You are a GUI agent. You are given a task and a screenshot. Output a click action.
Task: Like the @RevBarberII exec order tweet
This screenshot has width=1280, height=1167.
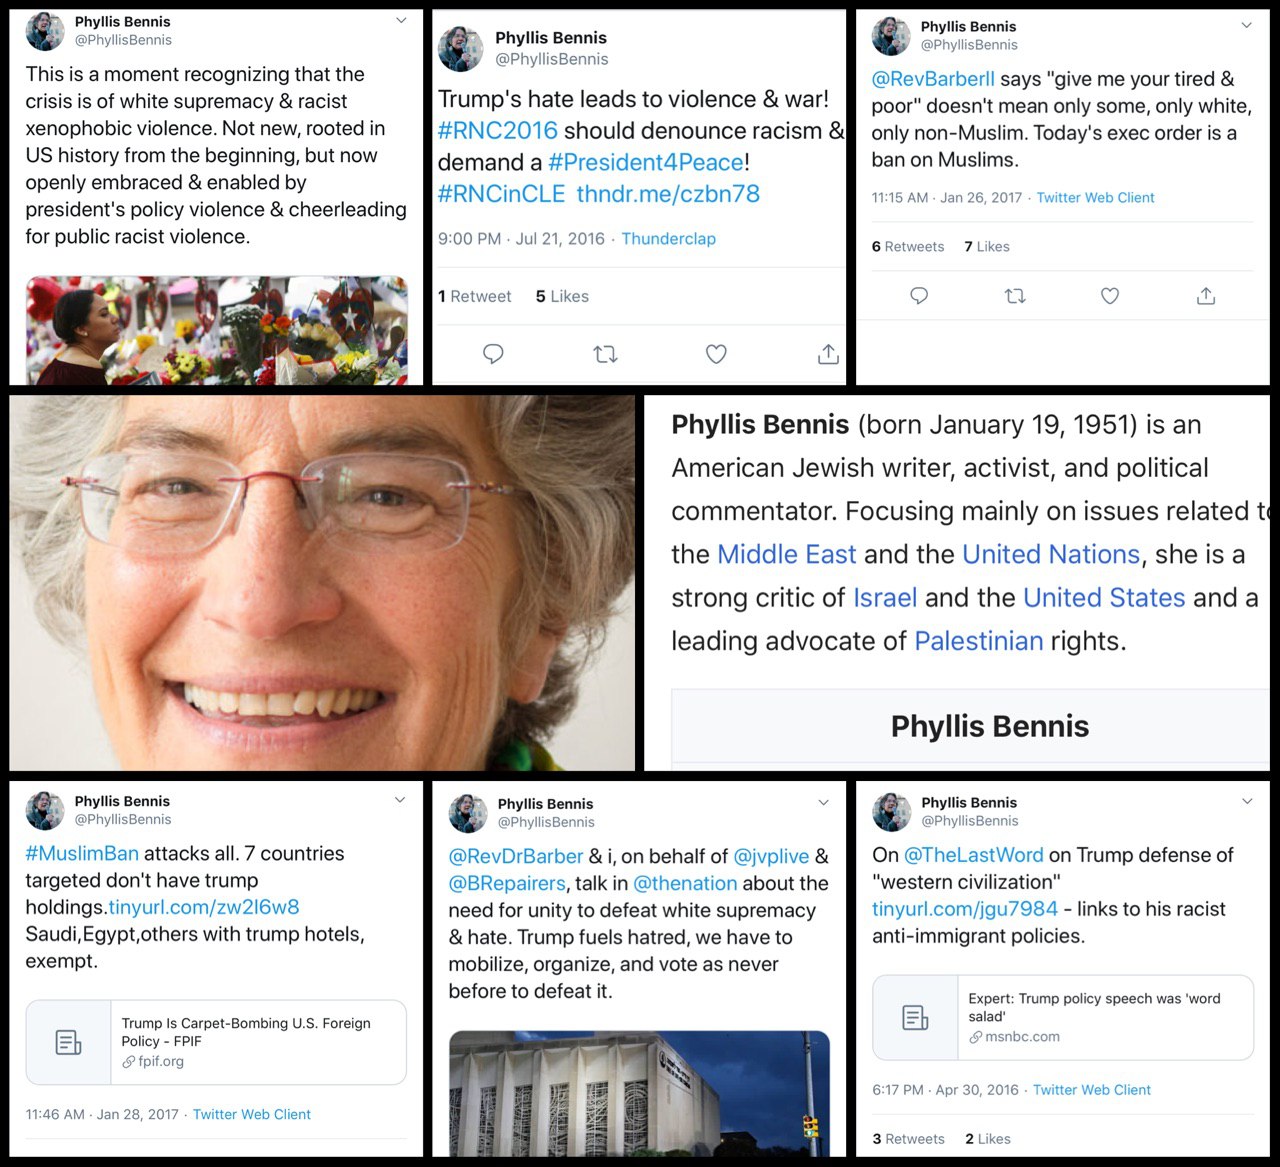(x=1110, y=296)
